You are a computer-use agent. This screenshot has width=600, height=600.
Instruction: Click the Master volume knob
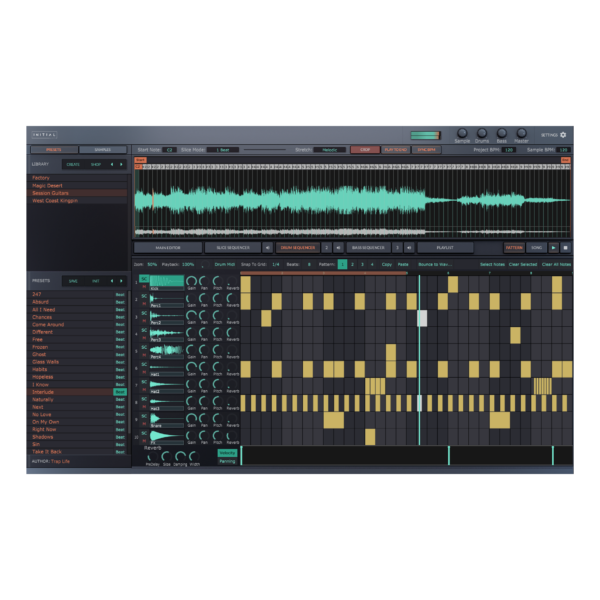click(521, 133)
